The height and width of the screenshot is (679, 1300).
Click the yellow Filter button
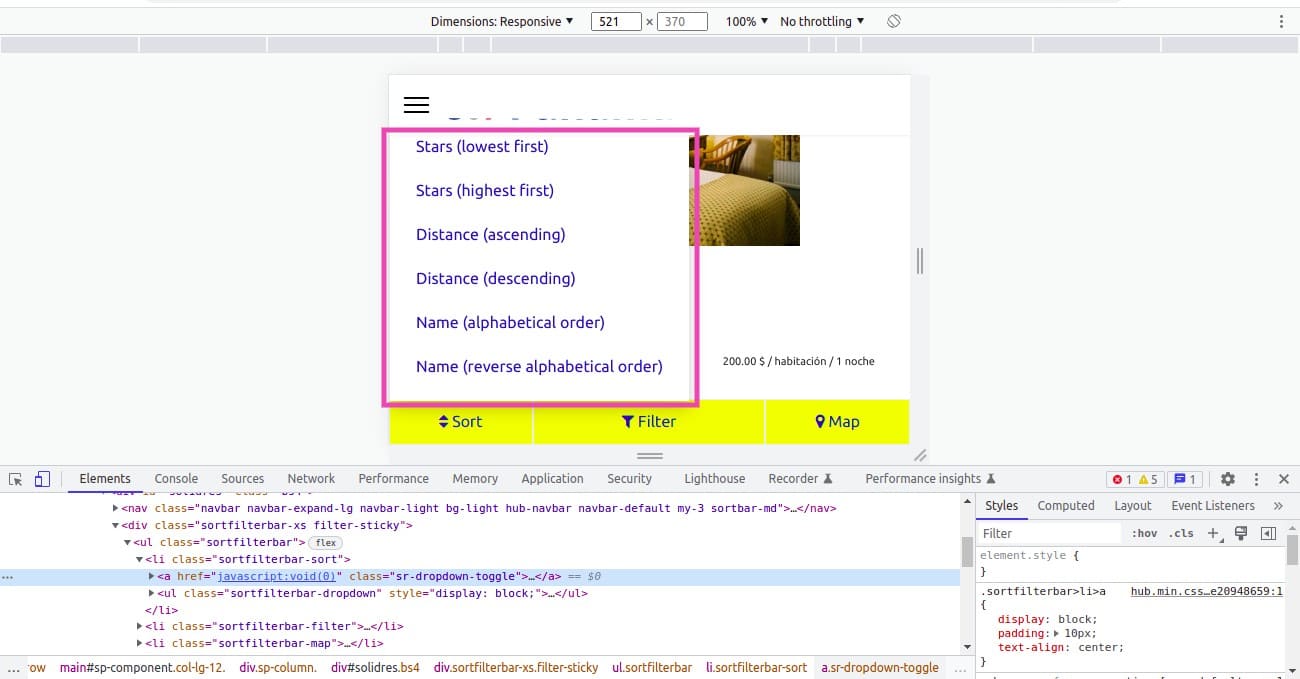click(649, 422)
